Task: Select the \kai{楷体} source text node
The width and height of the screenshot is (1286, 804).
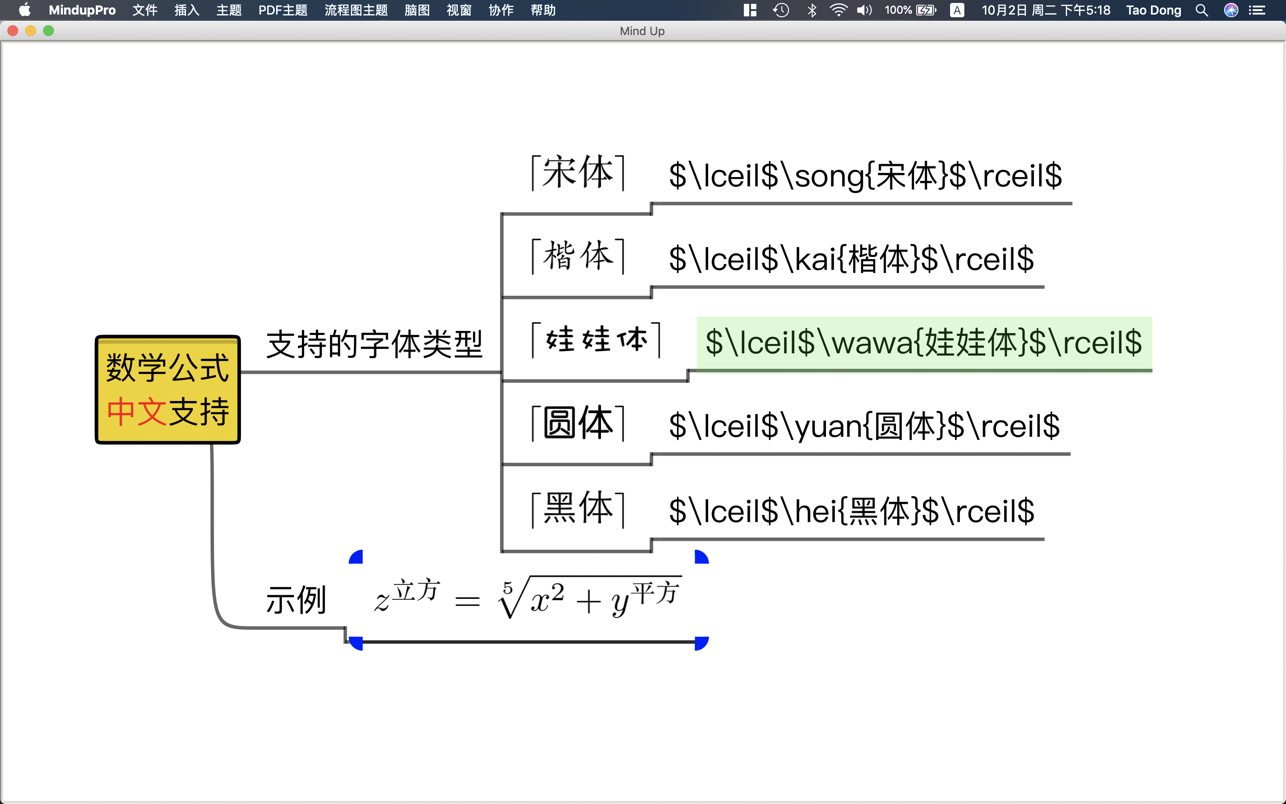Action: [x=851, y=260]
